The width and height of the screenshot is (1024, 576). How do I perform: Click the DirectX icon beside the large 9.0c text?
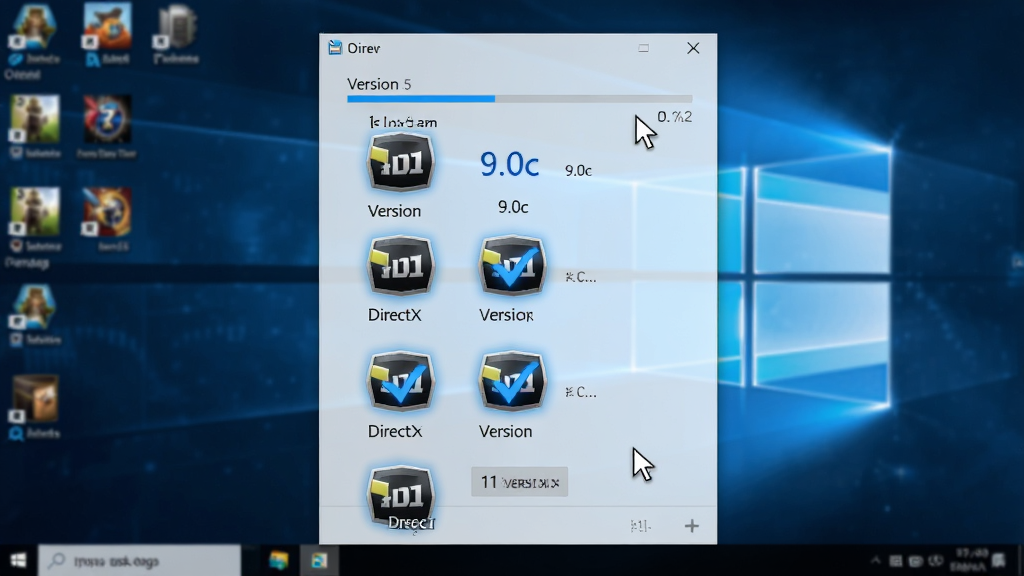coord(400,163)
